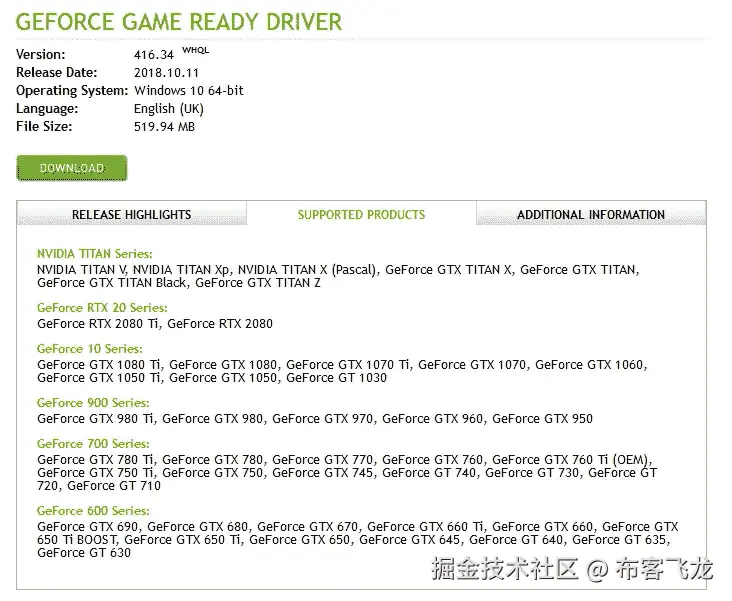Click GeForce GT 630 entry
The image size is (732, 601).
[x=84, y=553]
